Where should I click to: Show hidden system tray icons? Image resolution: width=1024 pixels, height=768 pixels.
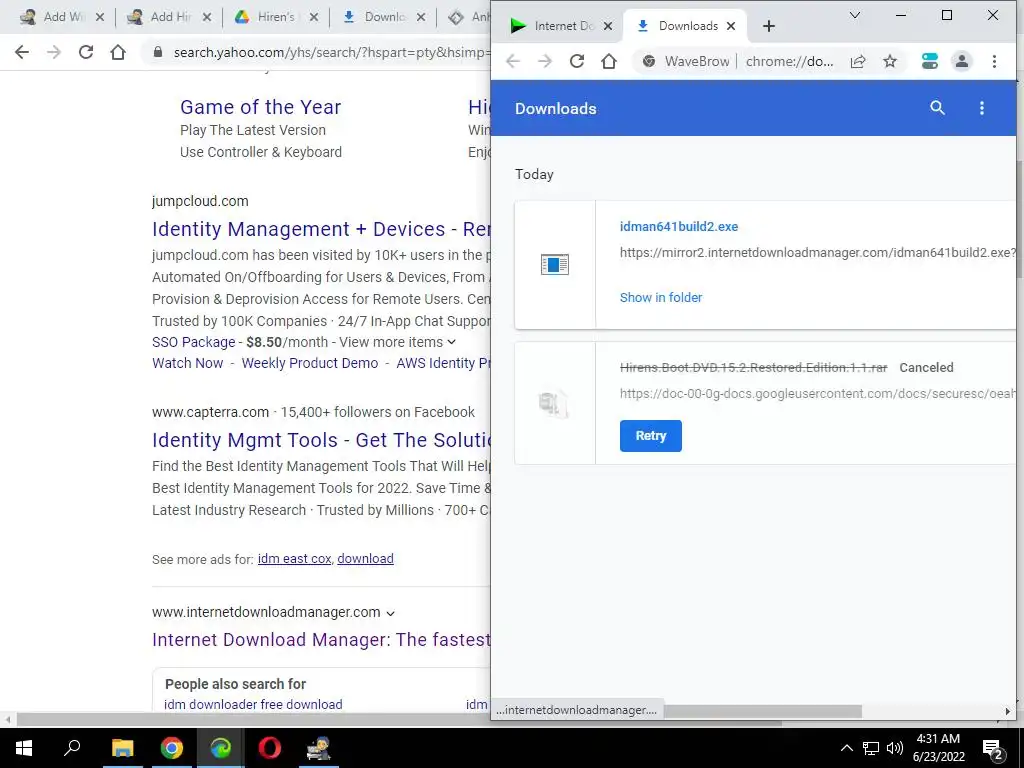[x=846, y=748]
